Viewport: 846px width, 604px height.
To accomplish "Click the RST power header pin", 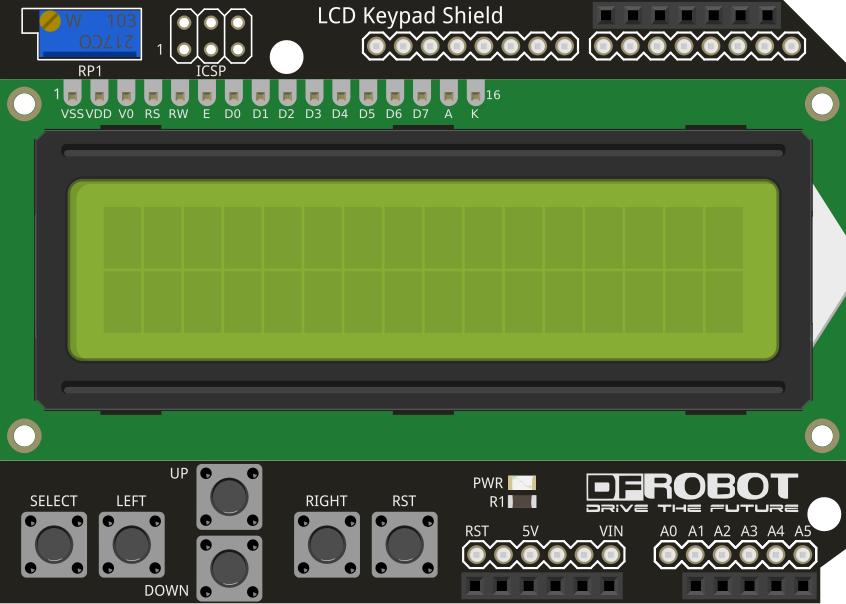I will [476, 555].
